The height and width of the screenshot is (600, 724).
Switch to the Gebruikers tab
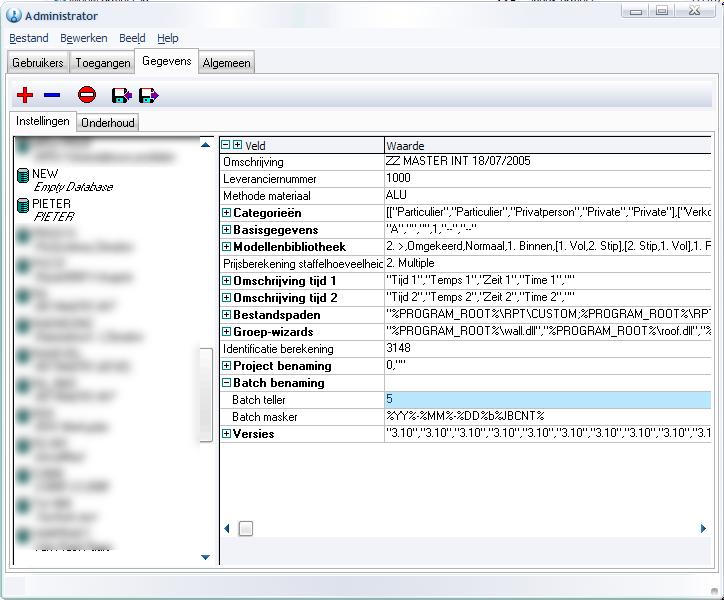pos(38,63)
